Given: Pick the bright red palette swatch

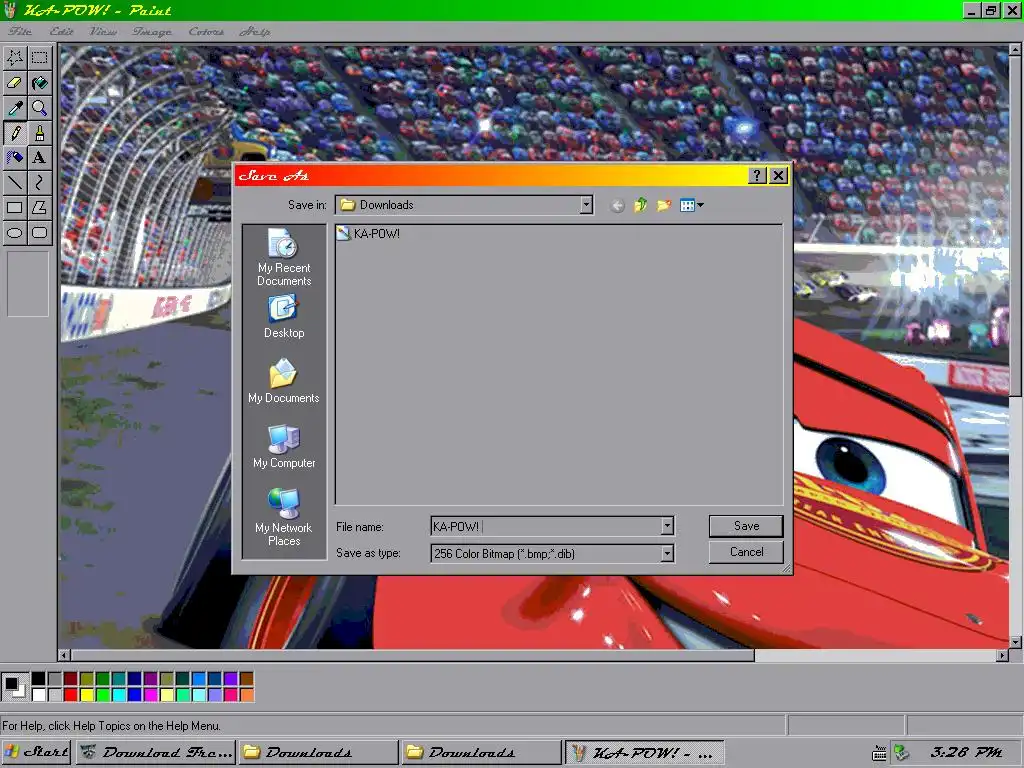Looking at the screenshot, I should [71, 695].
